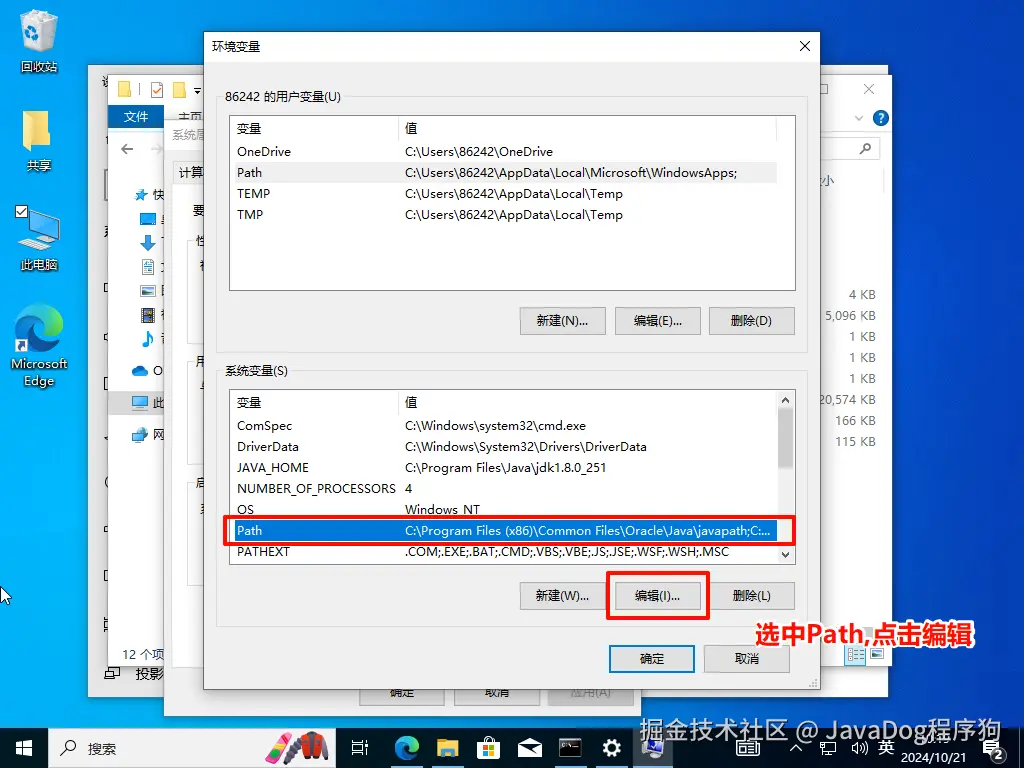Select the ComSpec system variable row
The height and width of the screenshot is (768, 1024).
pyautogui.click(x=506, y=426)
